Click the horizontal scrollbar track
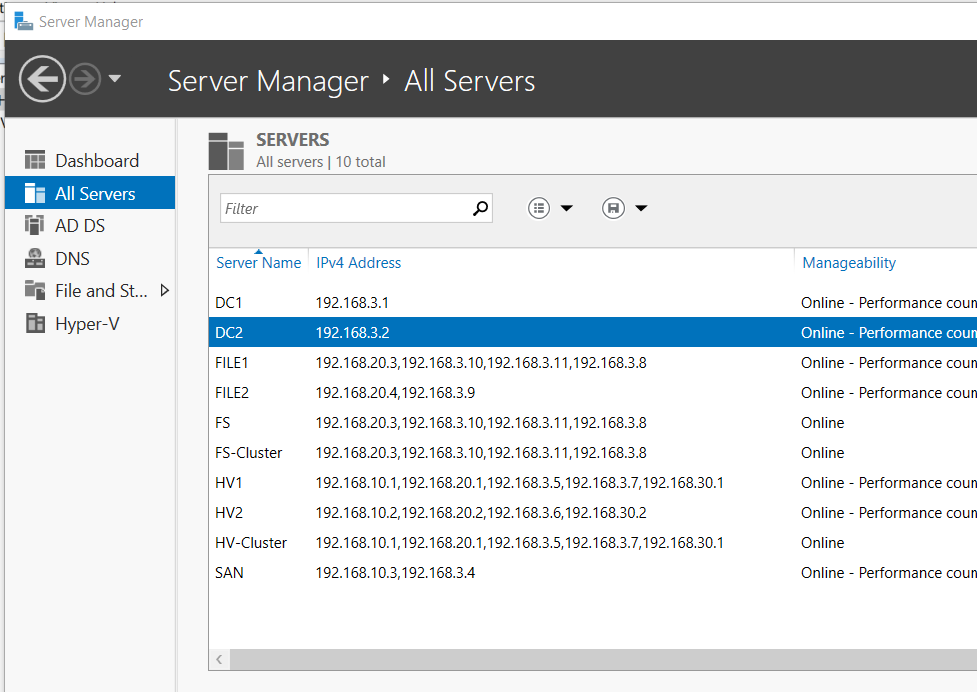 pyautogui.click(x=603, y=659)
